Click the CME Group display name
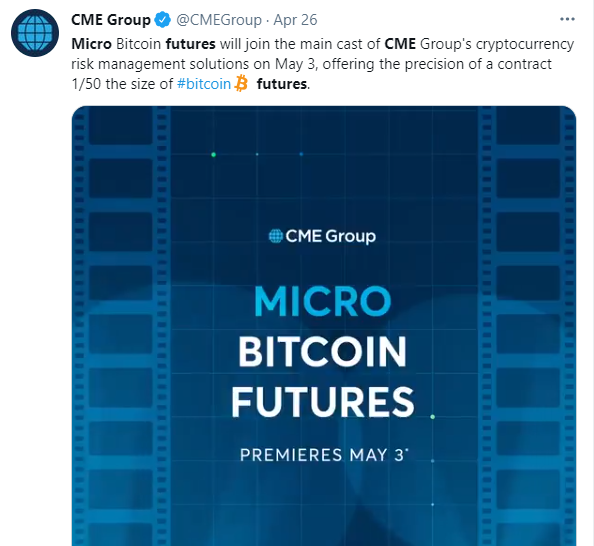This screenshot has height=546, width=594. [111, 20]
